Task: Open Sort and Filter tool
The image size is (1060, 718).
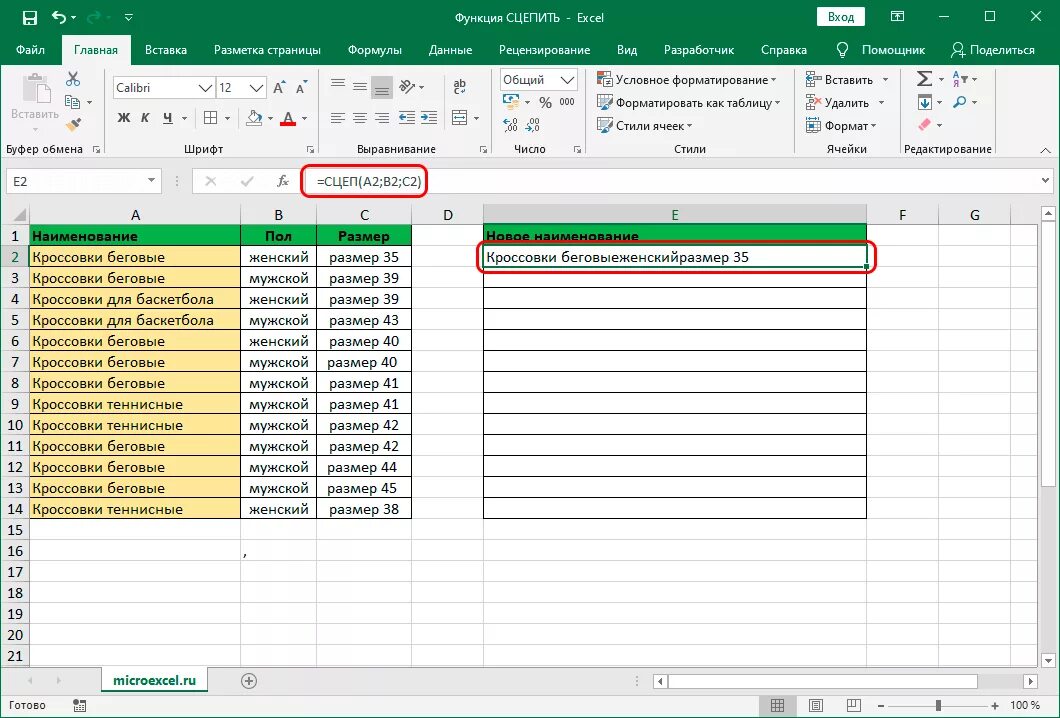Action: [959, 79]
